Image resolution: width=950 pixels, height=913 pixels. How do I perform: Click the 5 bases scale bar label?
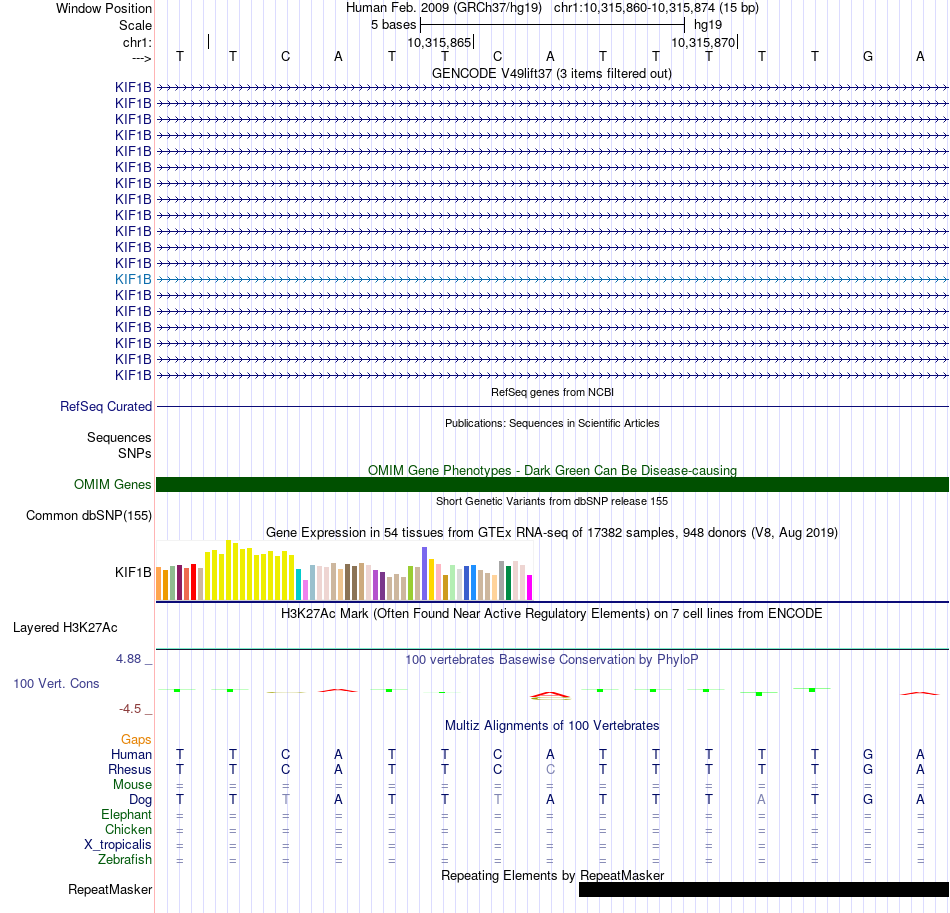tap(394, 25)
